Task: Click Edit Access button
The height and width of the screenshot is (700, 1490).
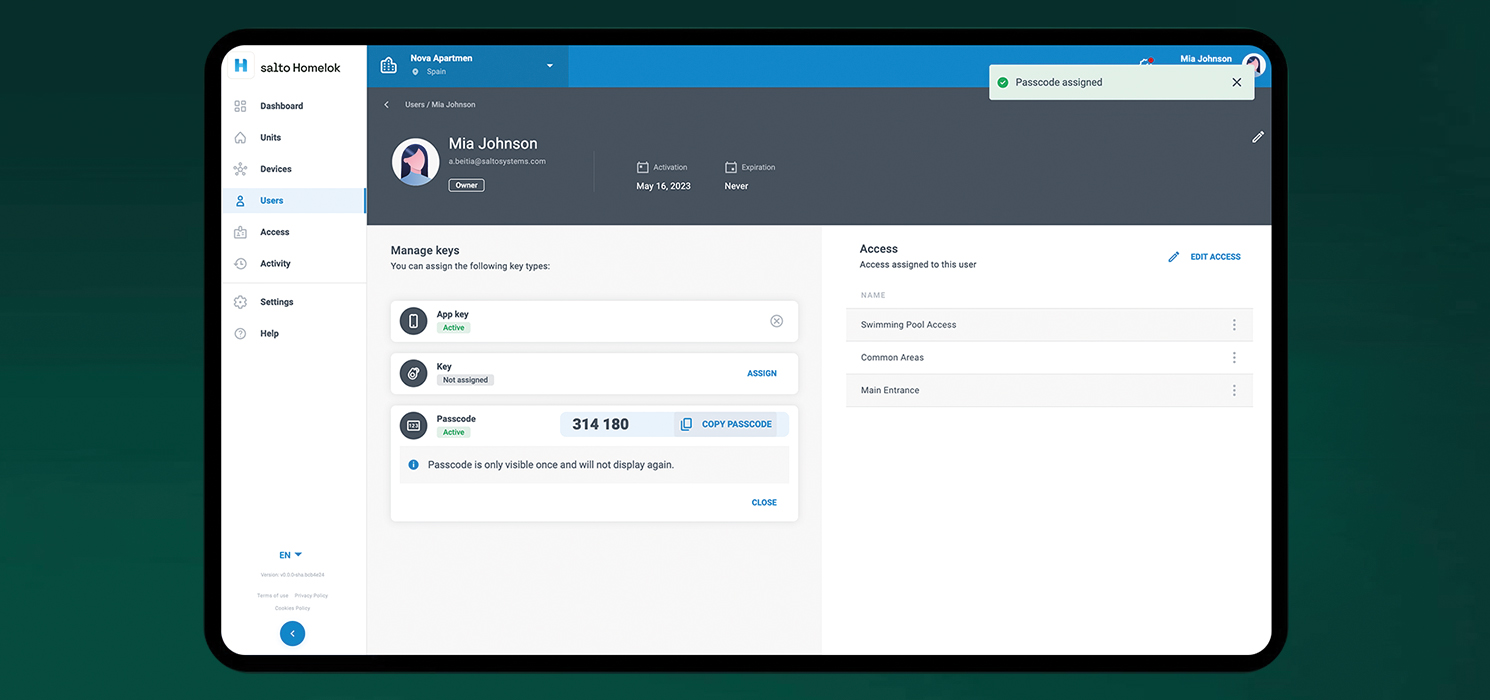Action: pos(1204,257)
